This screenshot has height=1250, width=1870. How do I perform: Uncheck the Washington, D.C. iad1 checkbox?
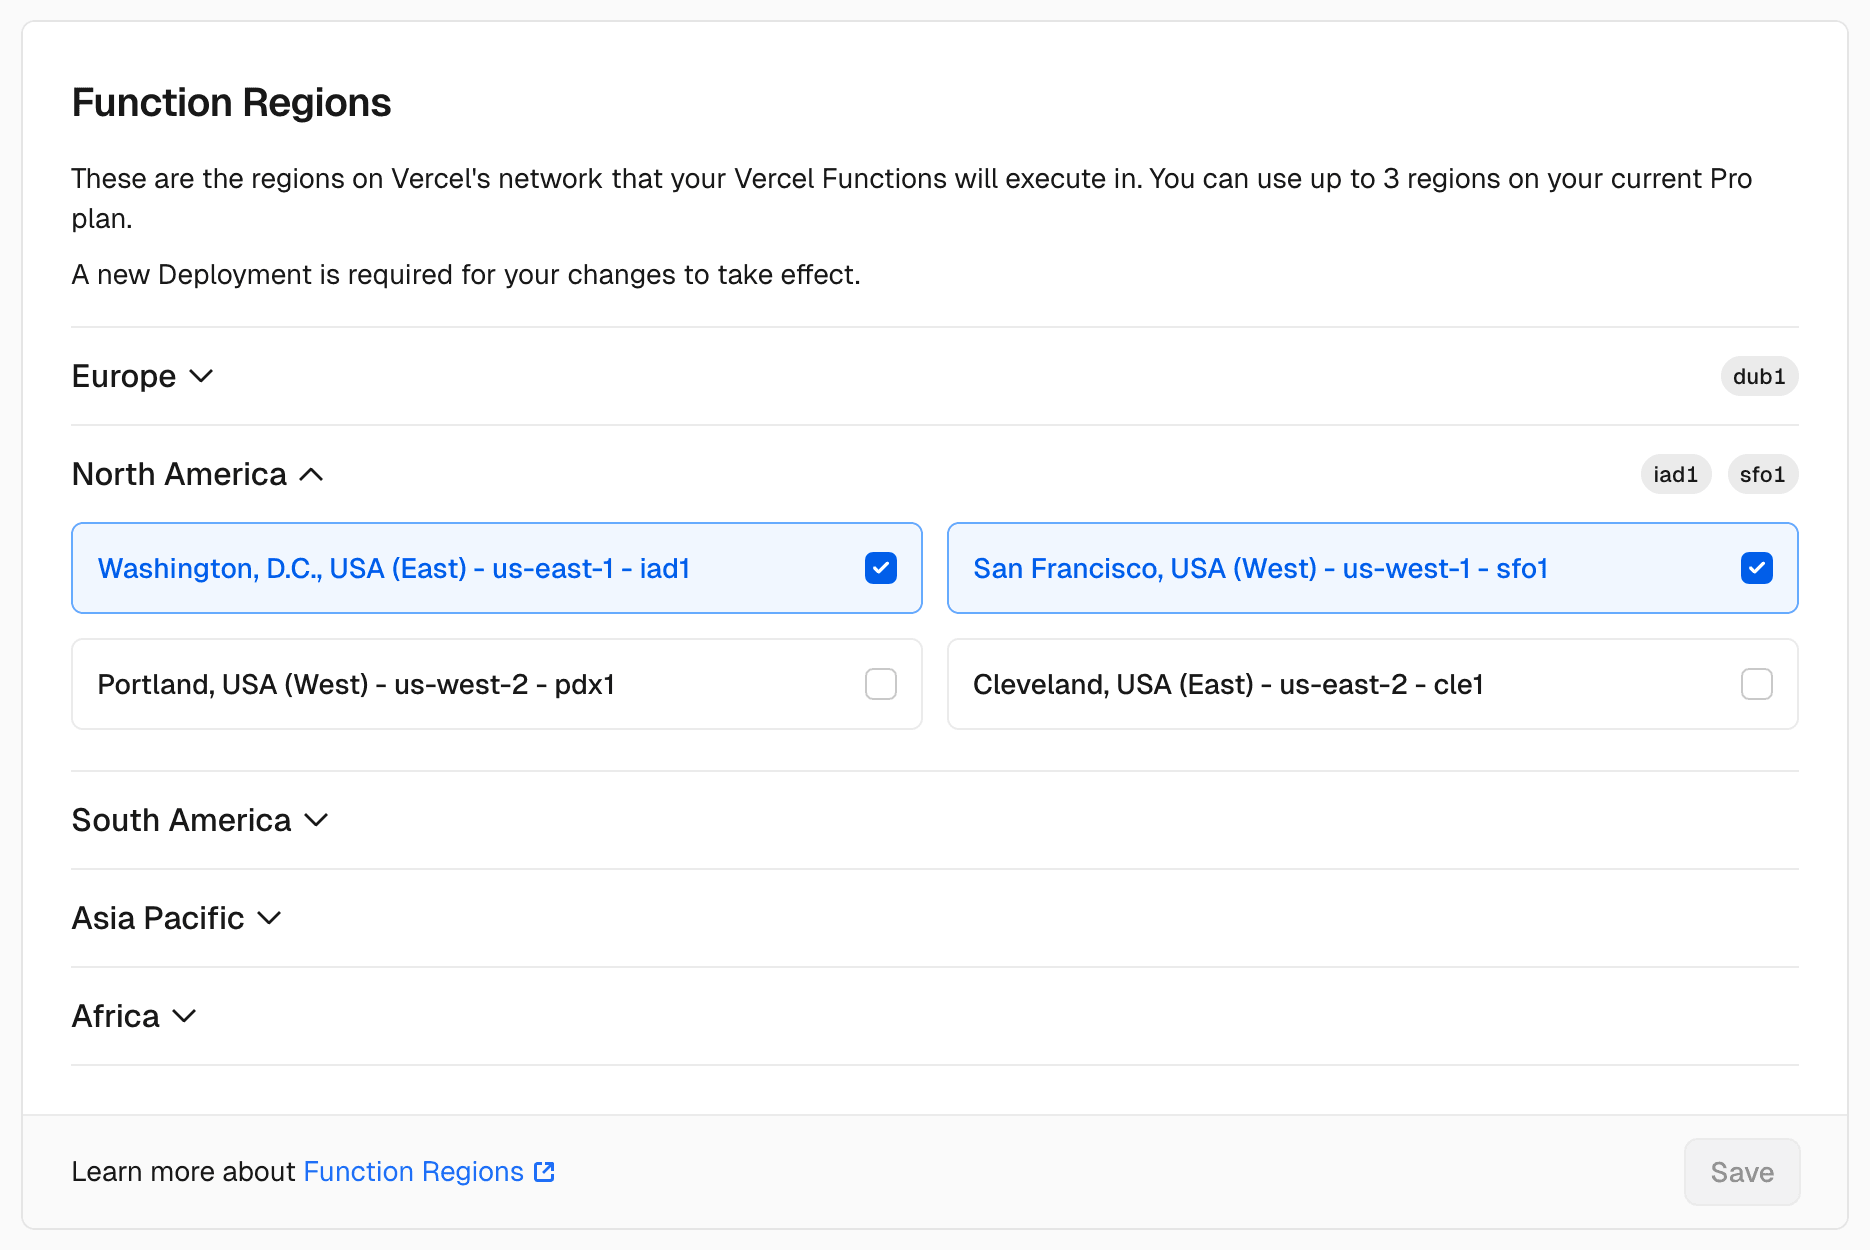pyautogui.click(x=880, y=568)
